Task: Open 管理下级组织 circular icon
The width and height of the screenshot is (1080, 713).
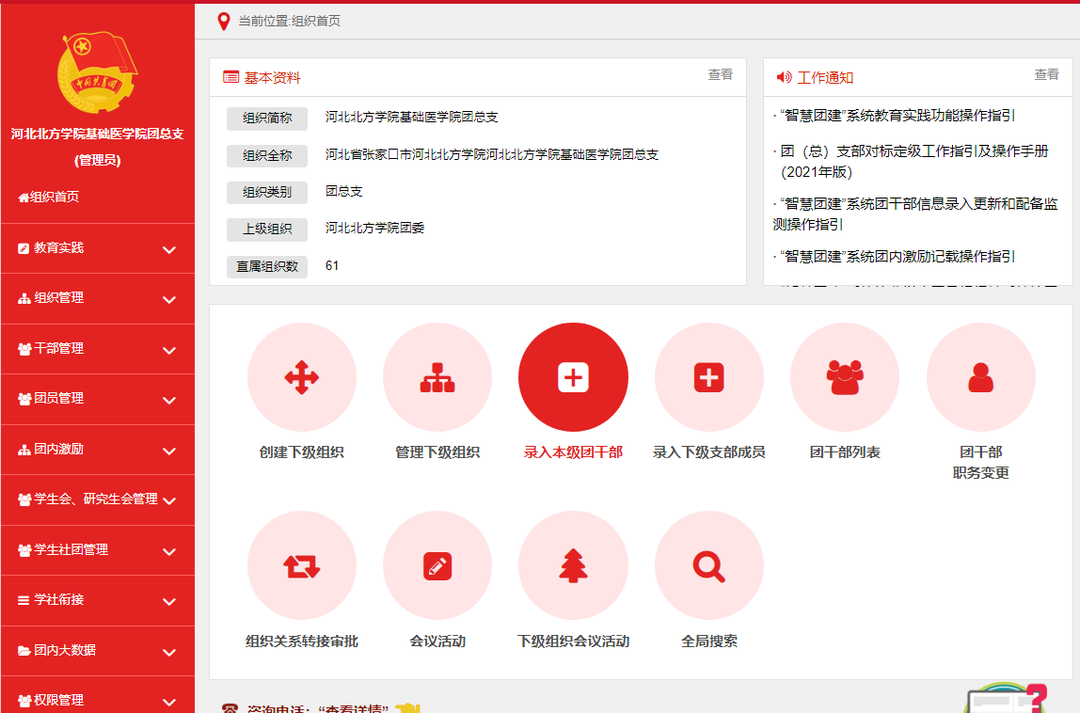Action: click(x=437, y=378)
